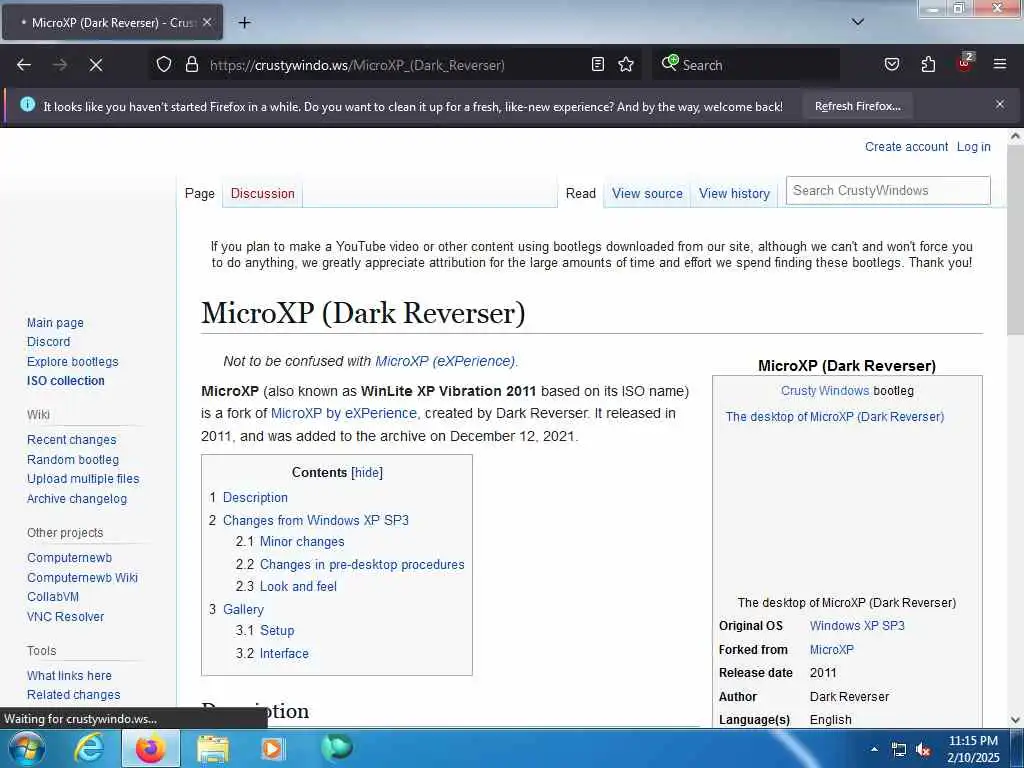
Task: Open the Save to Pocket icon
Action: pyautogui.click(x=891, y=64)
